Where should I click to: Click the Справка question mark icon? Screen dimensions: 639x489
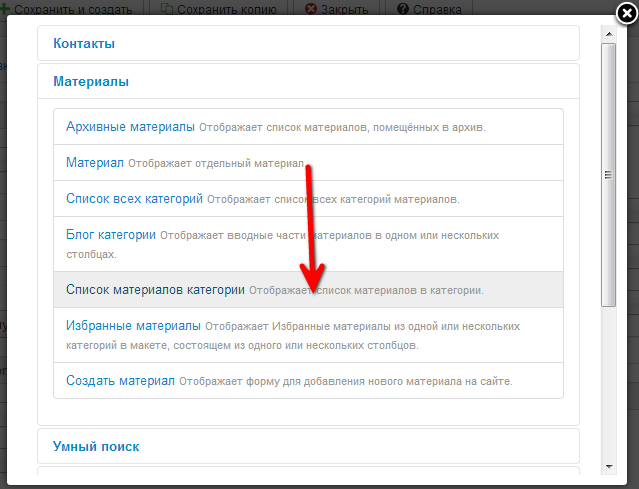point(402,10)
